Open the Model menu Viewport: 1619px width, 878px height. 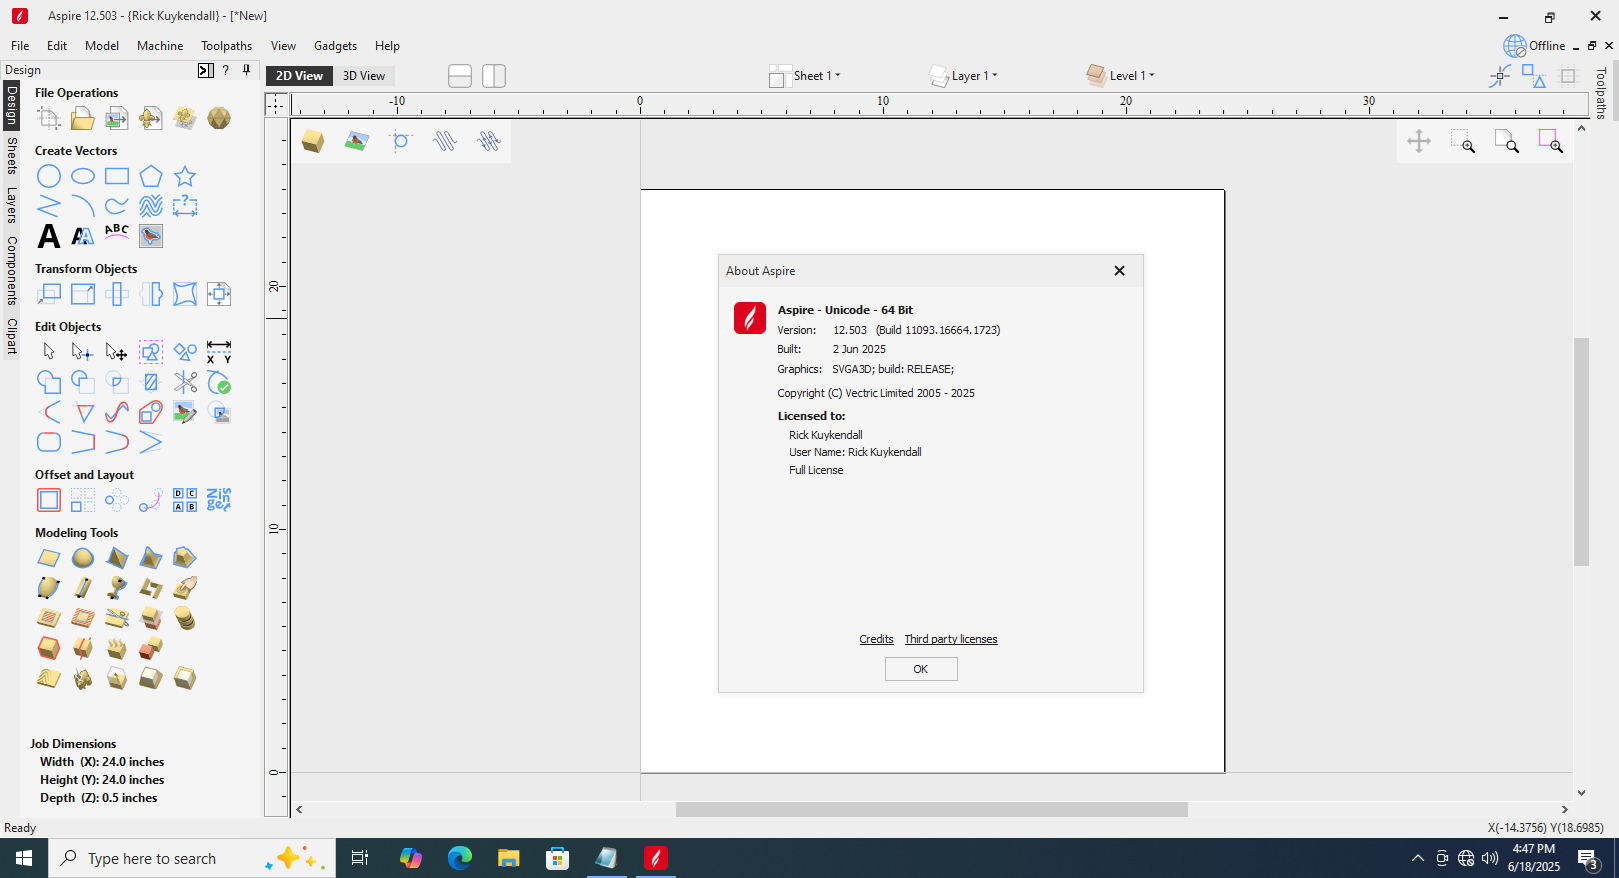click(102, 46)
